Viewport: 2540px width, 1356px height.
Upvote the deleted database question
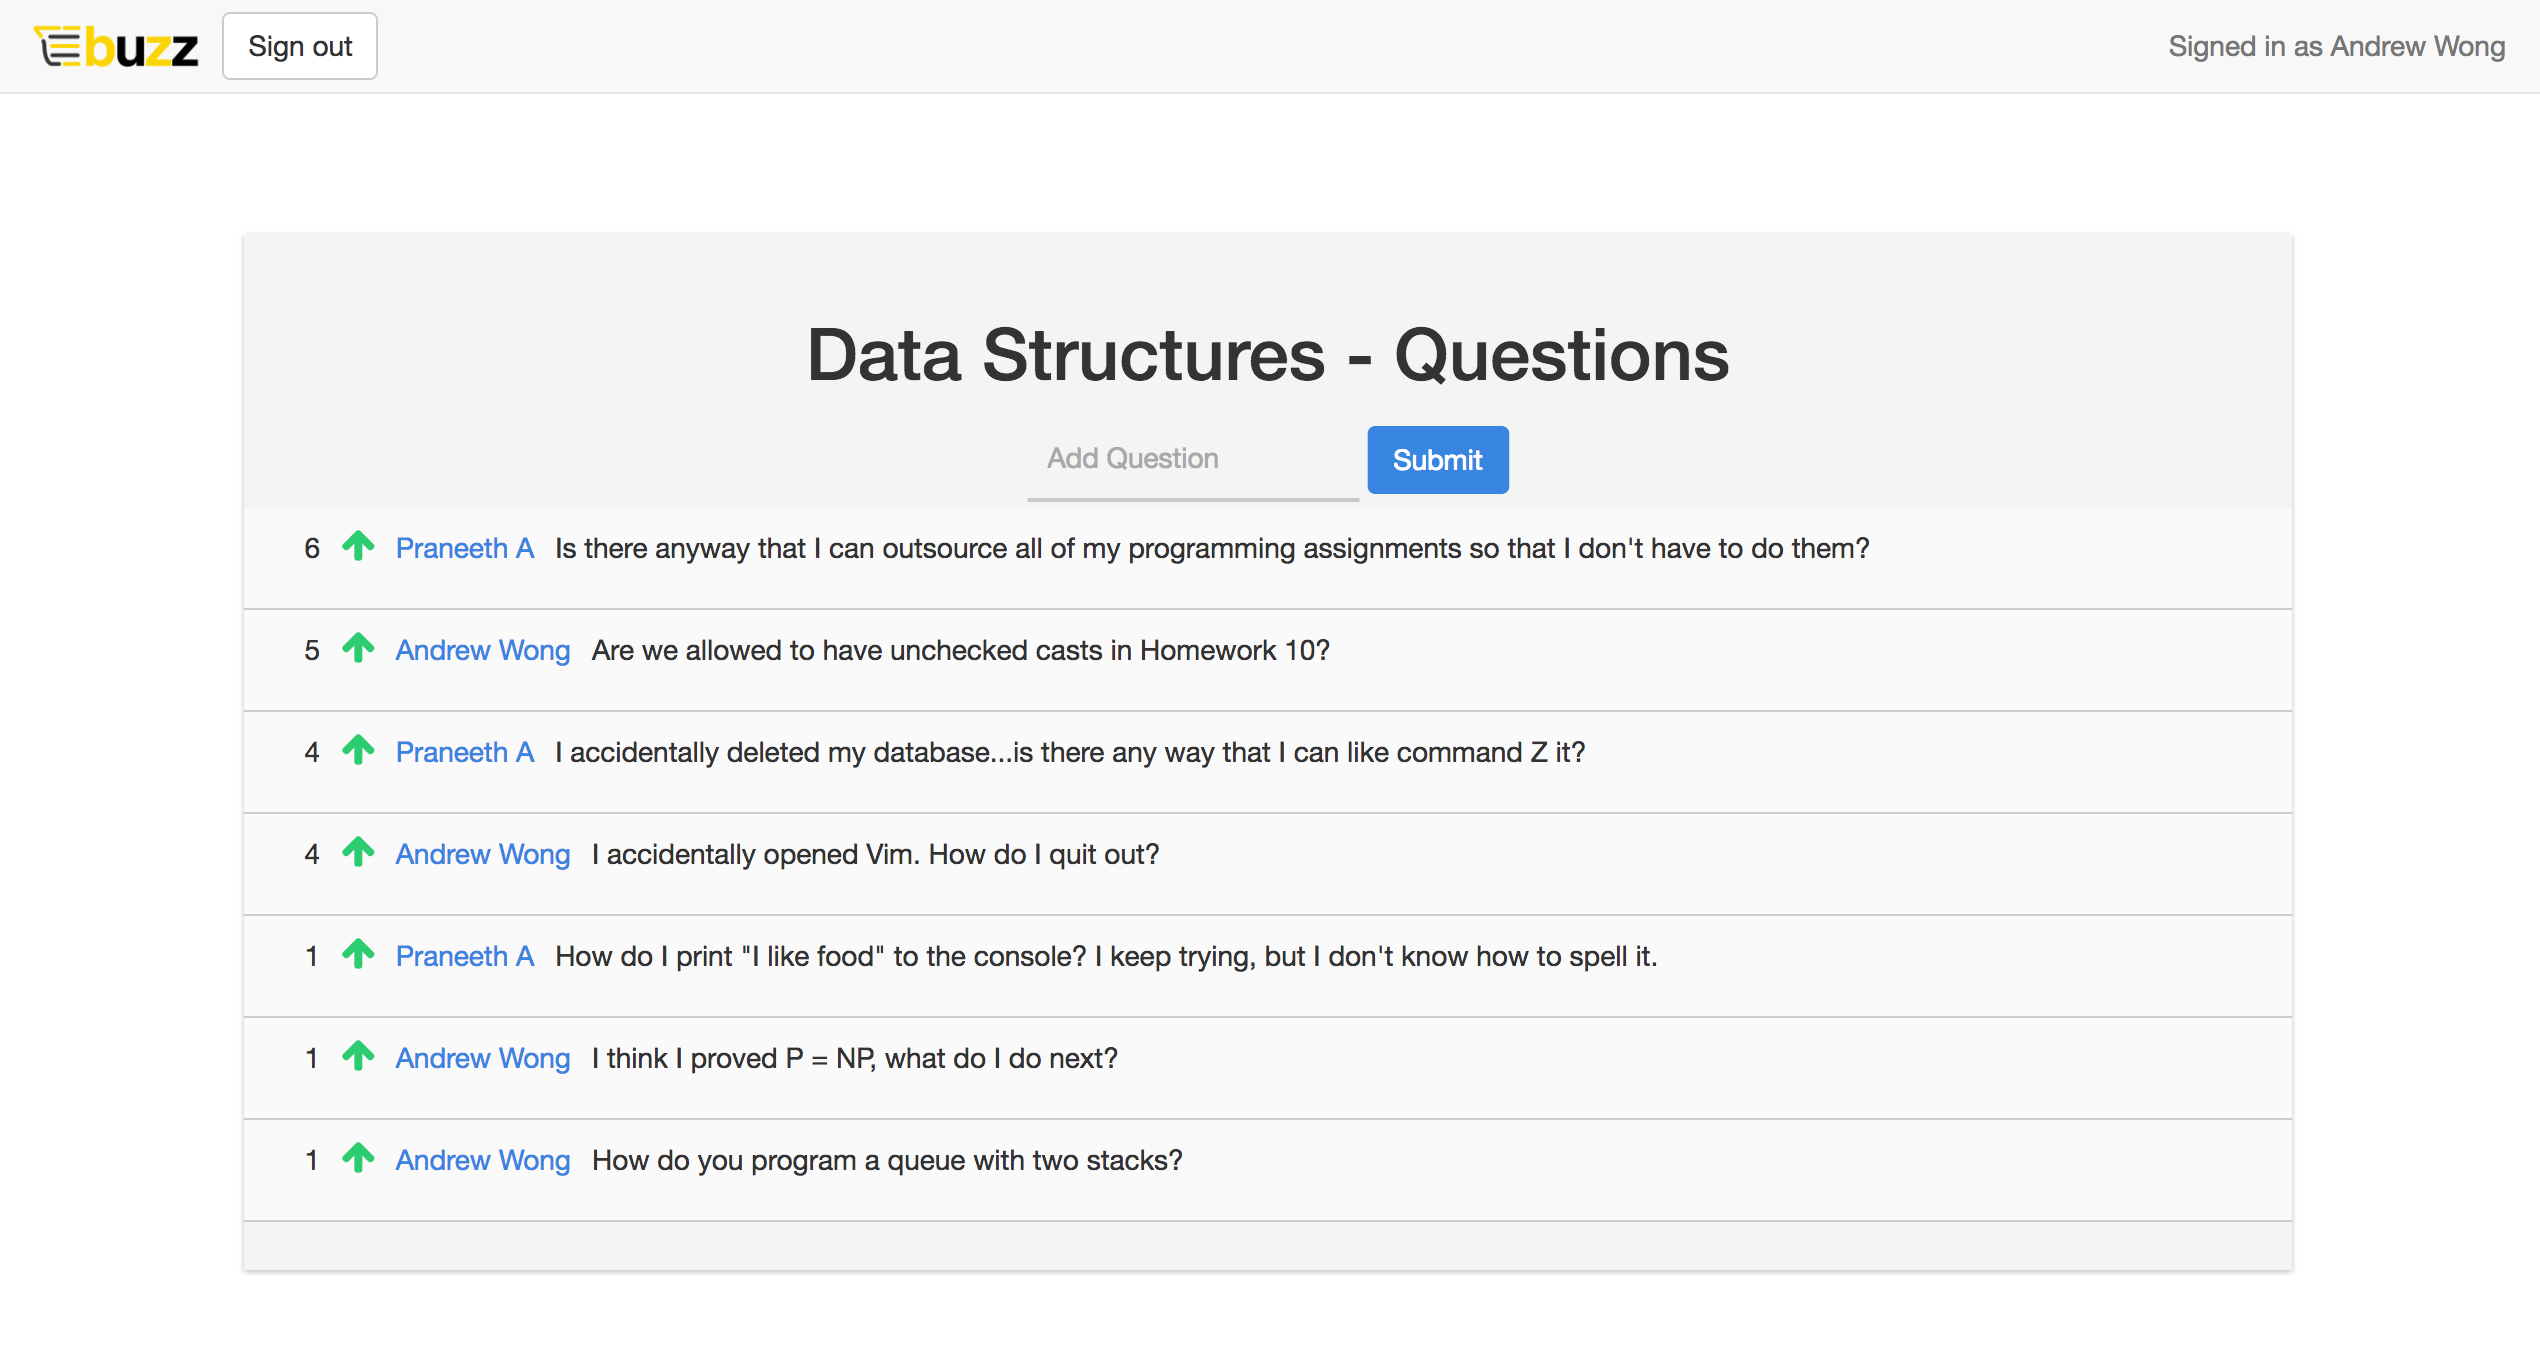358,751
